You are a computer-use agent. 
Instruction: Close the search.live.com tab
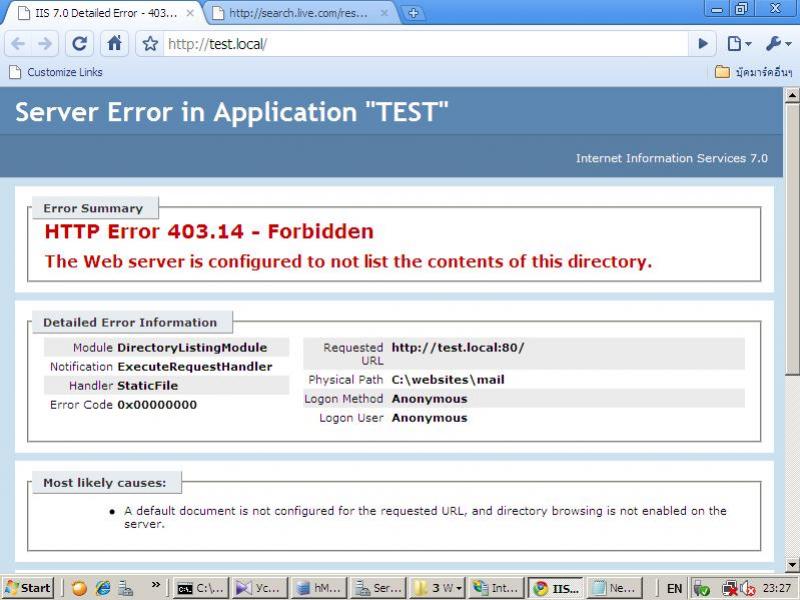(x=385, y=13)
